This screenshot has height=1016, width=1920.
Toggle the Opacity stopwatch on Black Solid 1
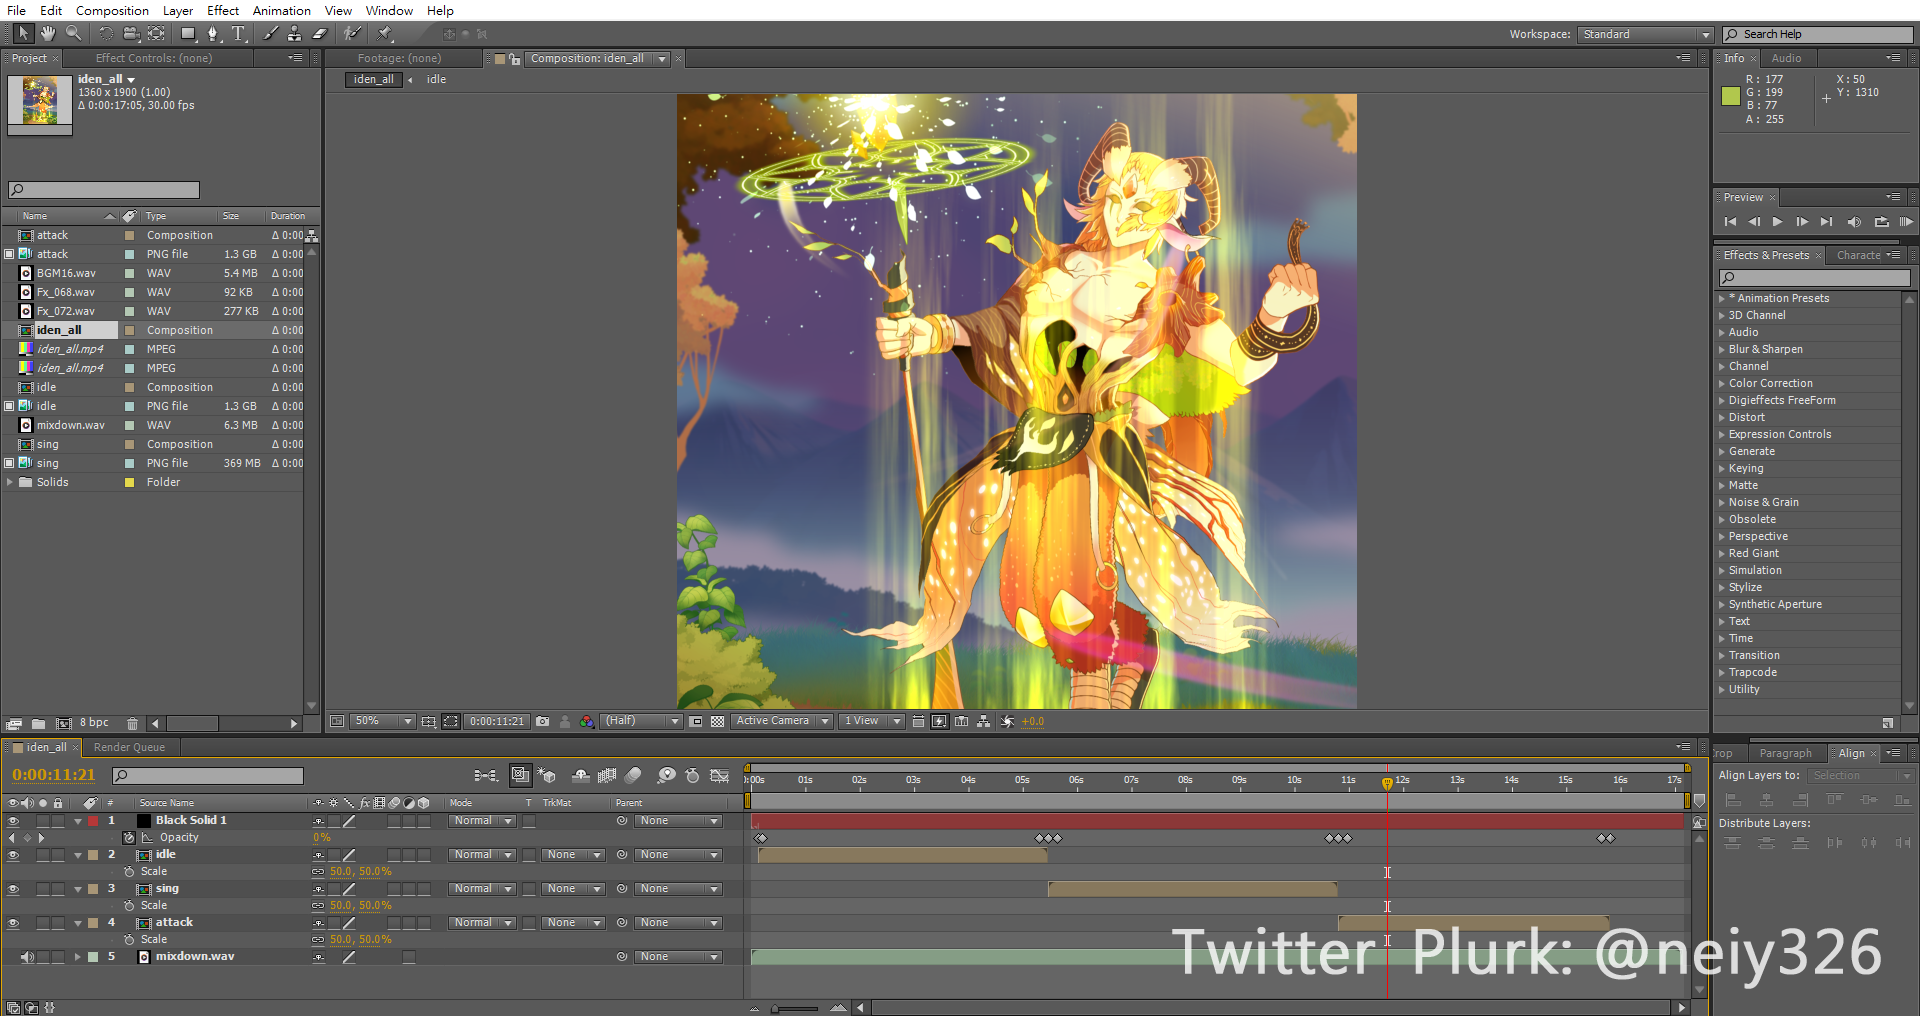point(129,838)
